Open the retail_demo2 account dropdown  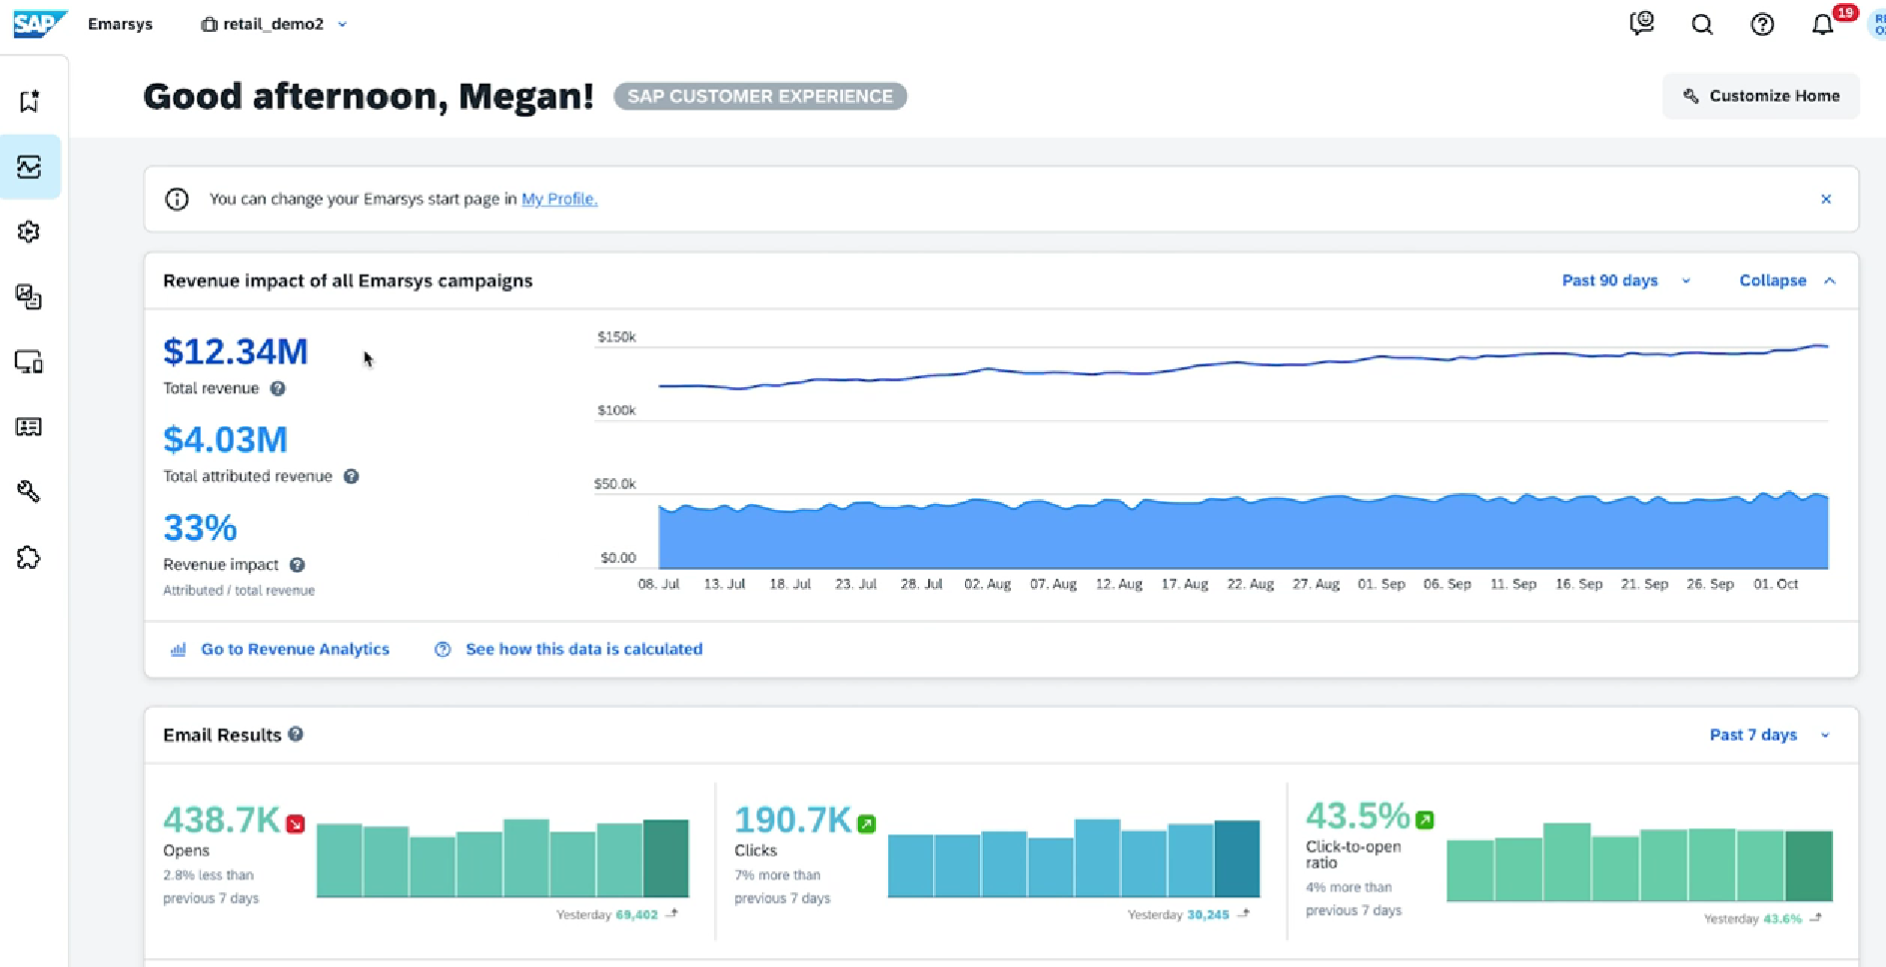pos(274,24)
